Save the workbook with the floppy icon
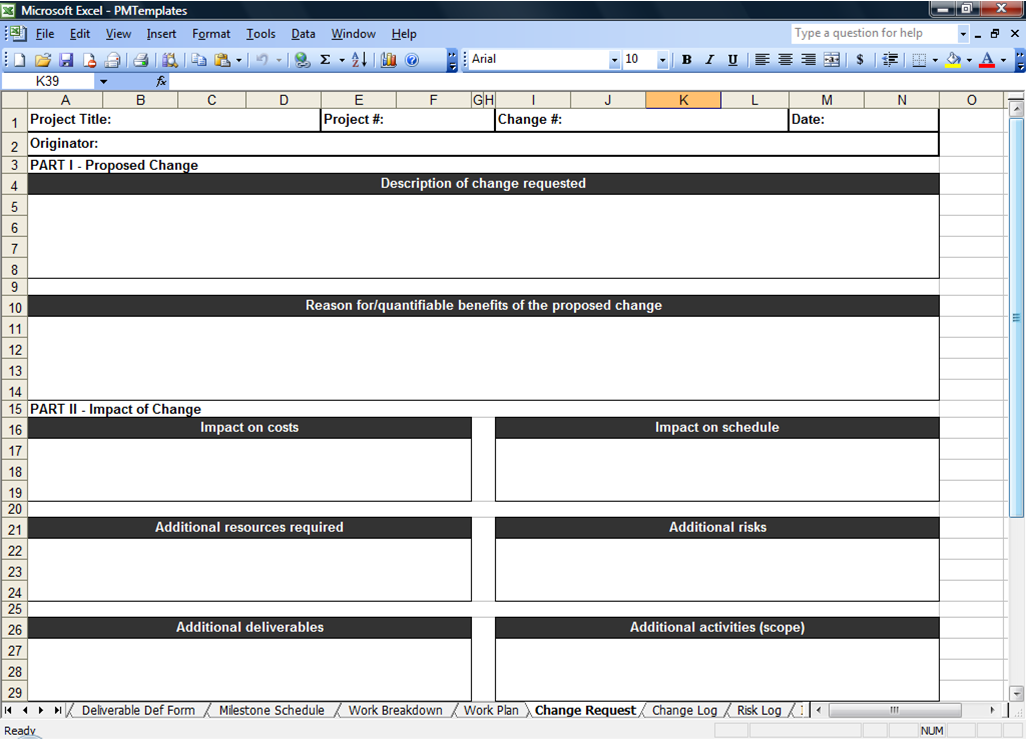1026x739 pixels. 66,60
